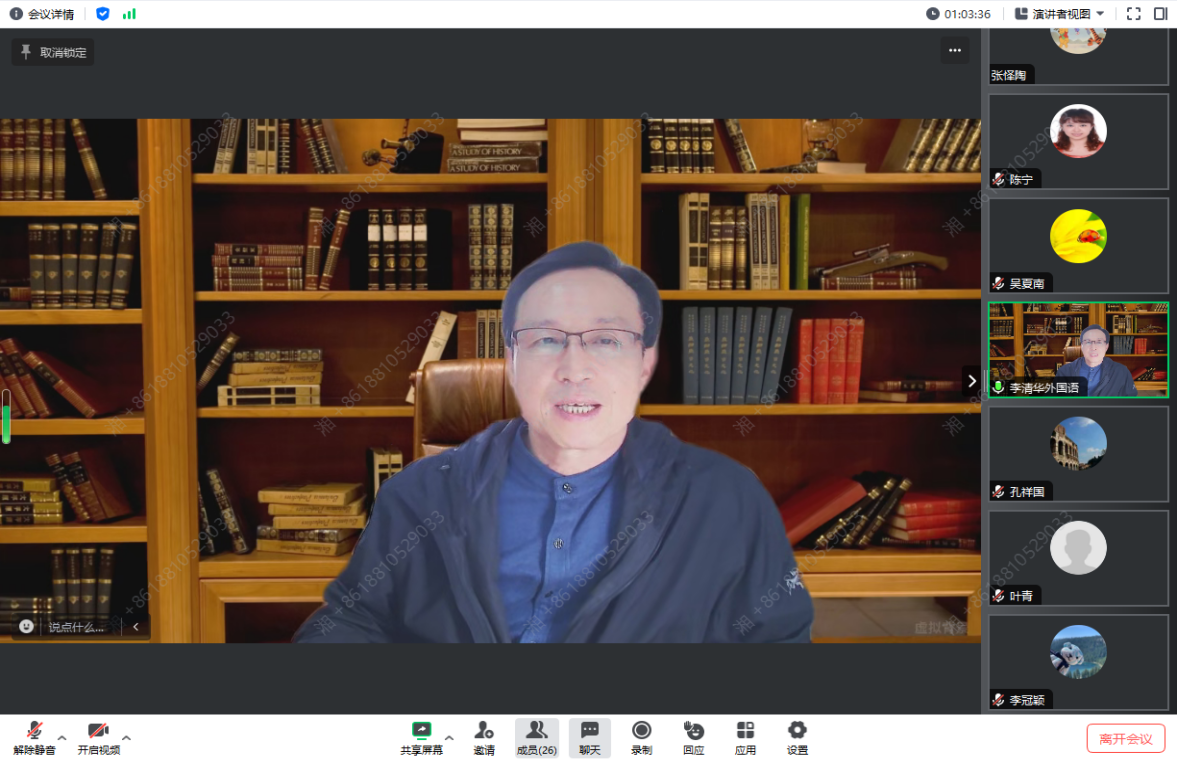Select 李清华外国语 participant thumbnail
Viewport: 1177px width, 762px height.
tap(1078, 350)
